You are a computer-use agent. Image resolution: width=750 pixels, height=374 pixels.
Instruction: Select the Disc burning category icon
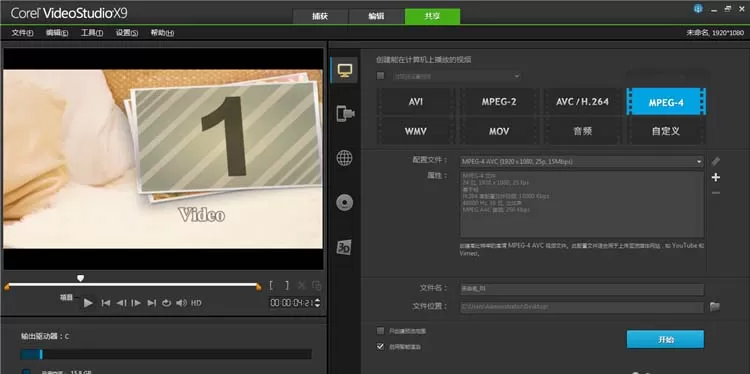pyautogui.click(x=344, y=203)
